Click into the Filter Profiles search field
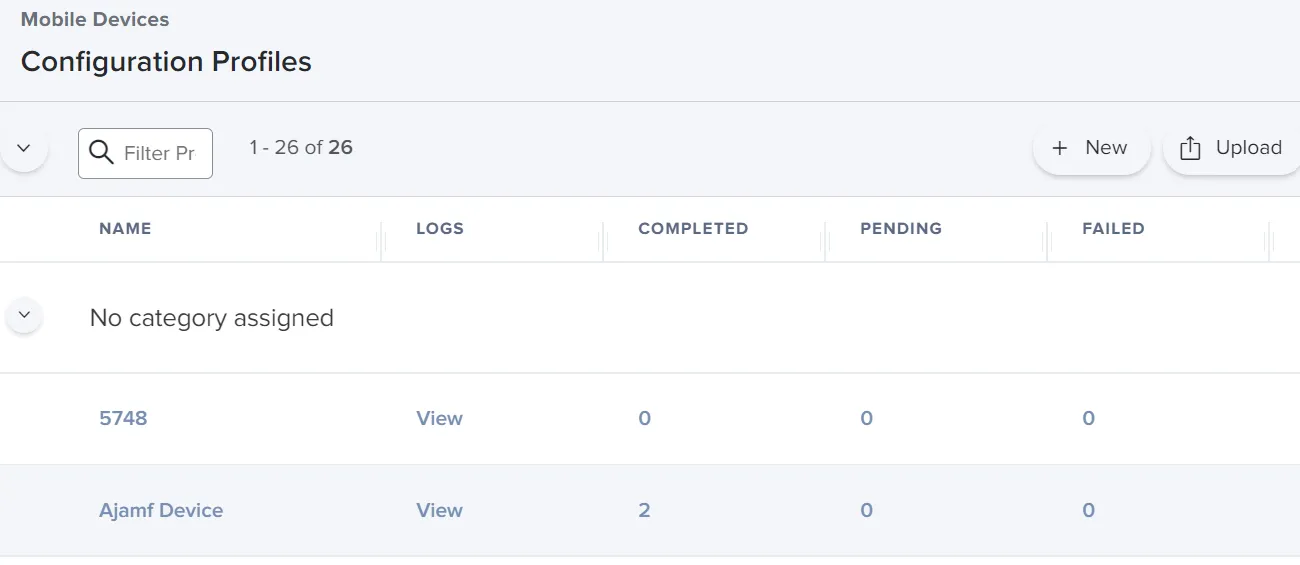Image resolution: width=1300 pixels, height=565 pixels. (x=145, y=153)
